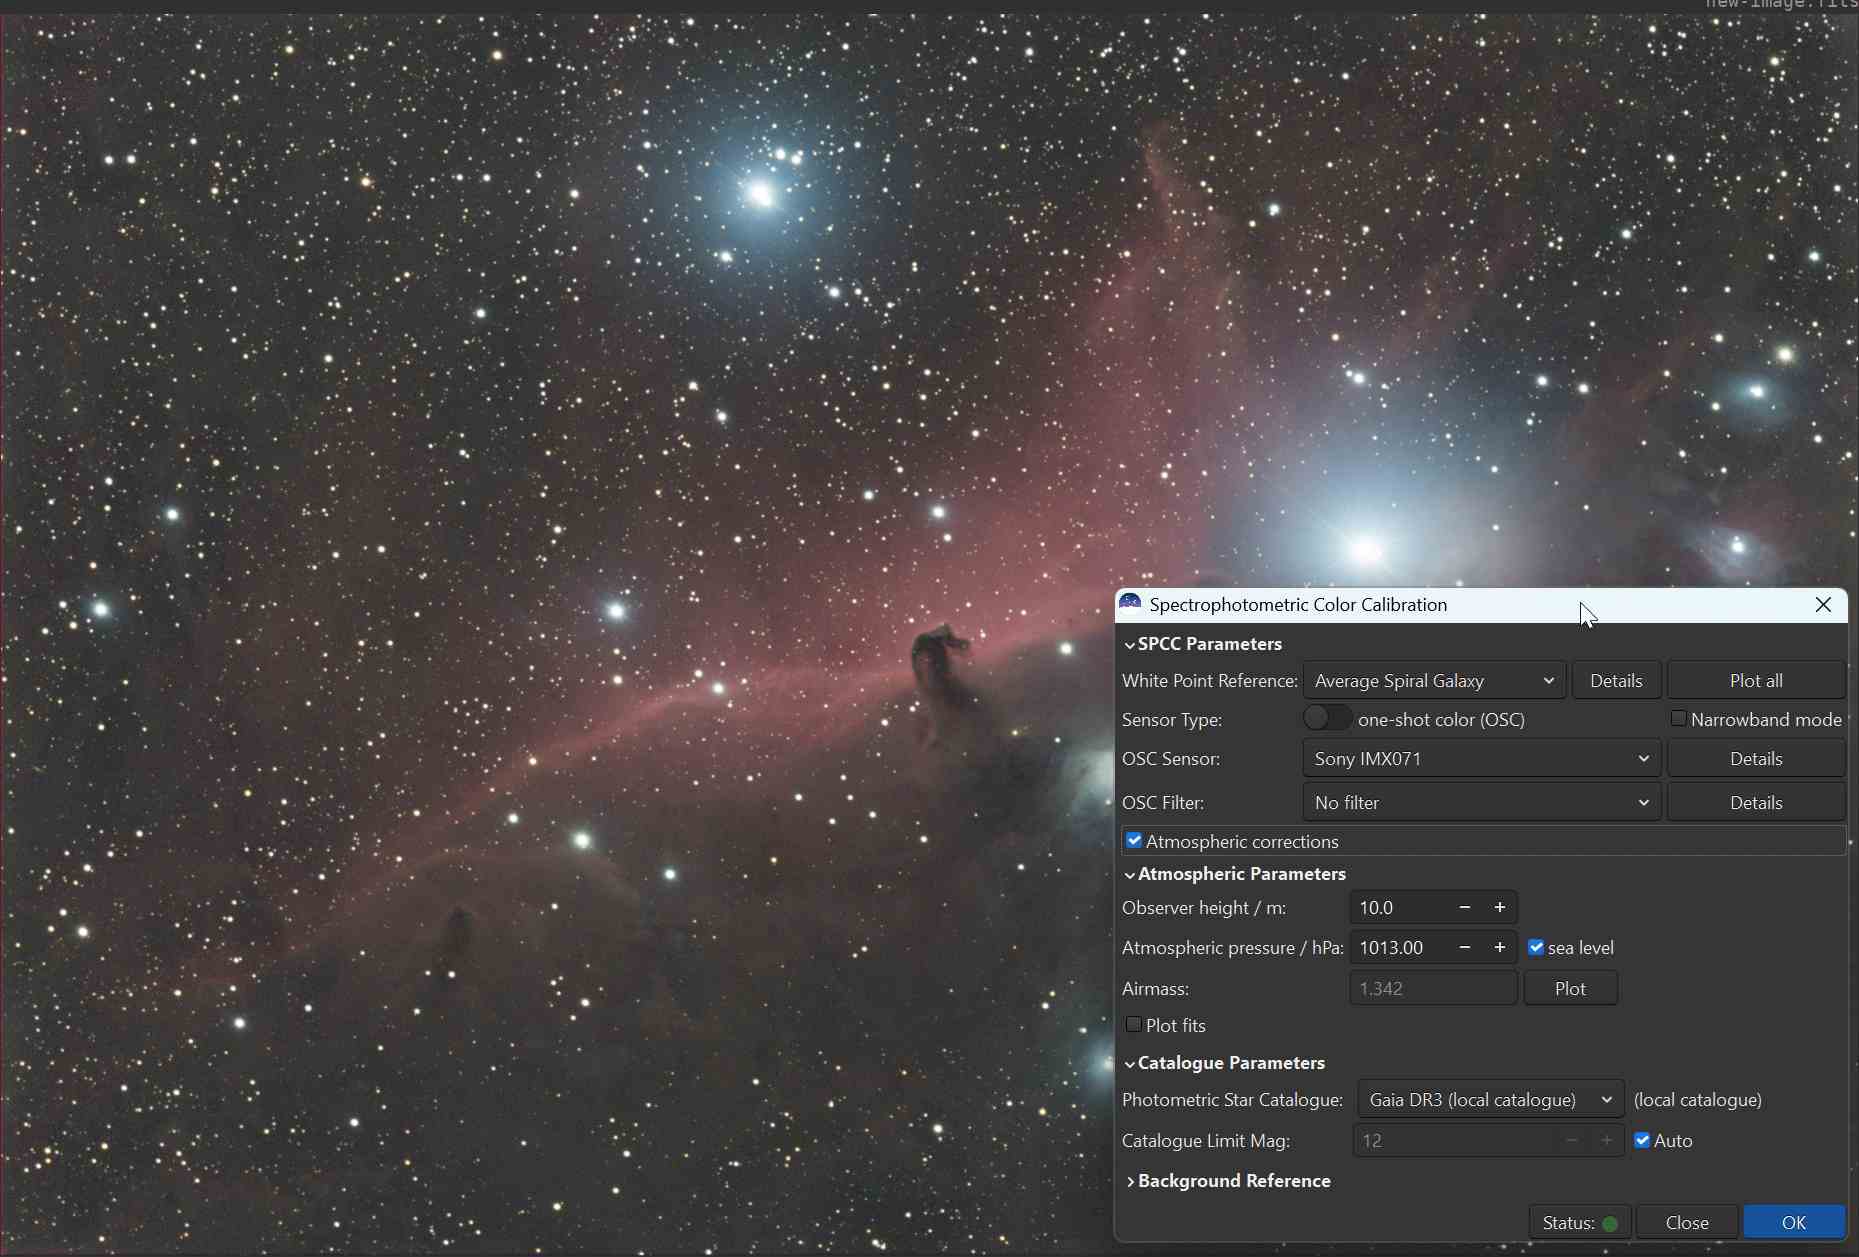Decrease observer height with minus button
Viewport: 1859px width, 1257px height.
(1465, 908)
